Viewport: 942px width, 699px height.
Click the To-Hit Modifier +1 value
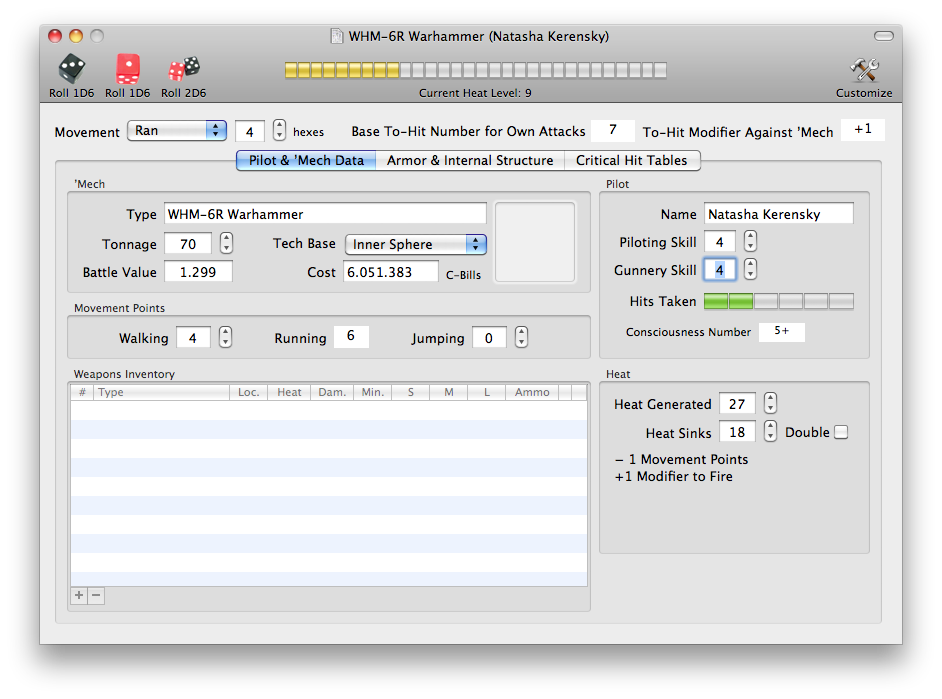863,130
